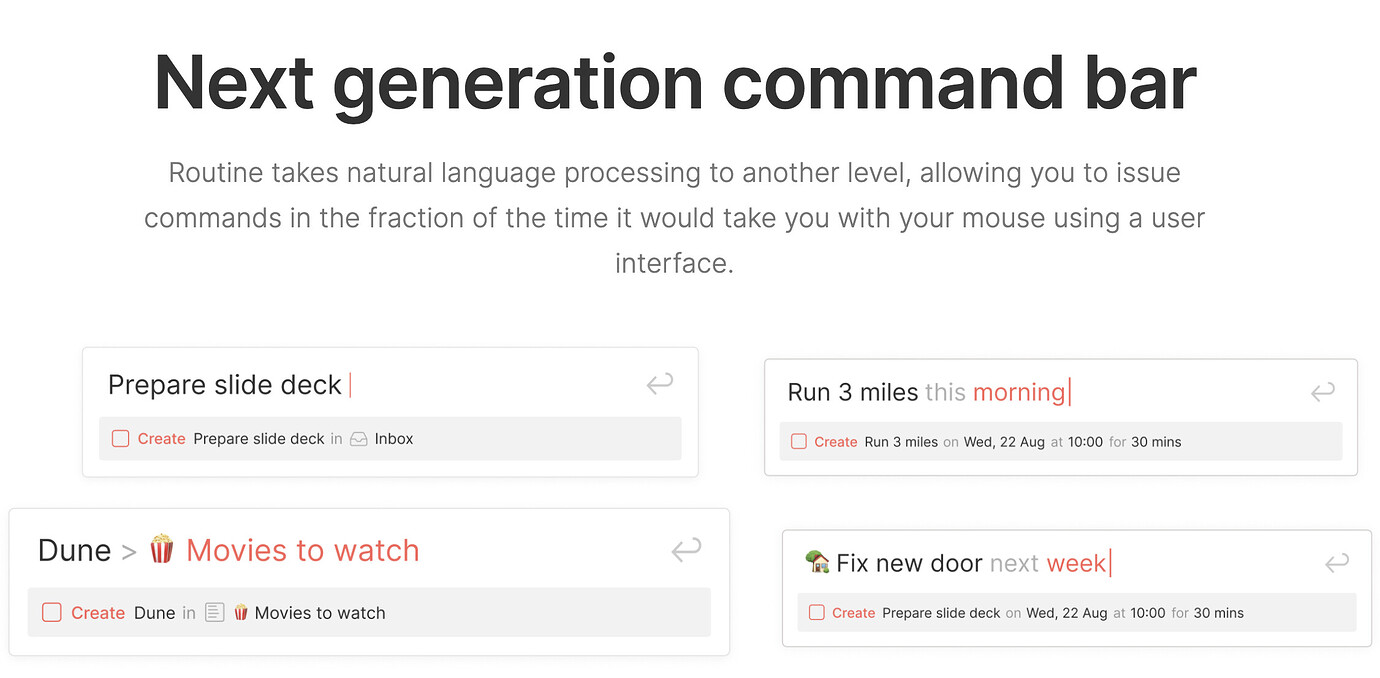The image size is (1380, 678).
Task: Check the checkbox in the Fix new door suggestion
Action: [817, 612]
